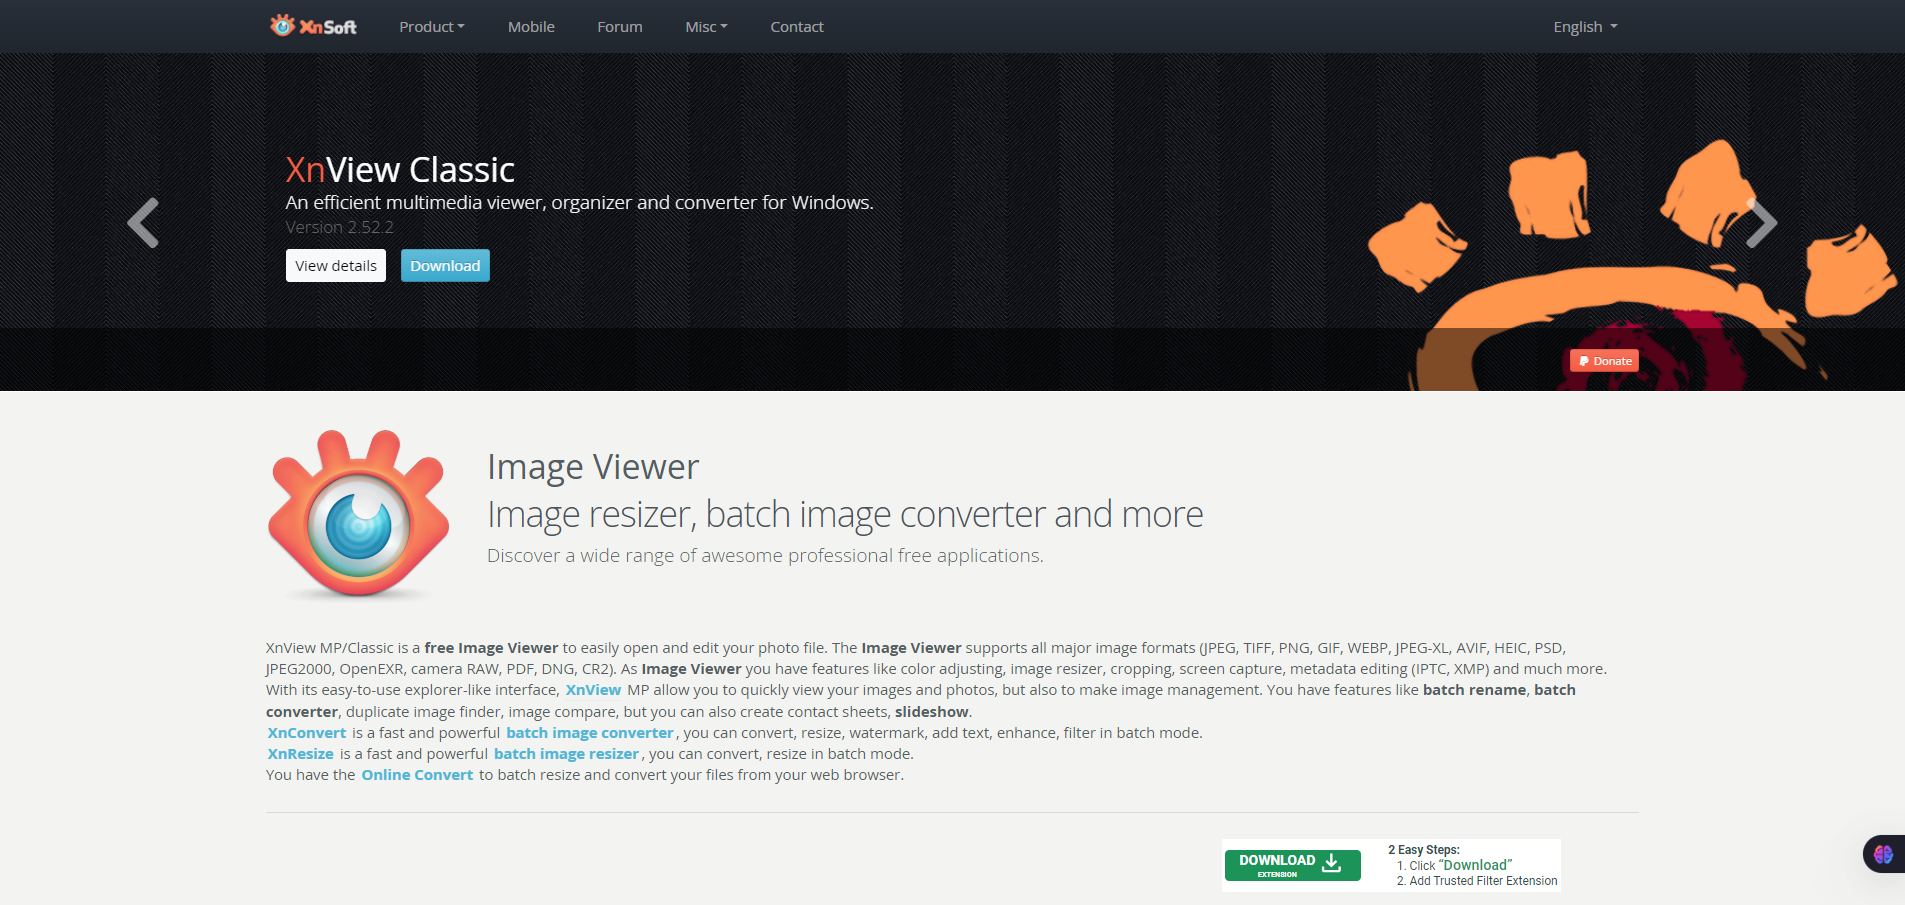Click the brain extension icon at right edge
The image size is (1905, 905).
tap(1884, 854)
